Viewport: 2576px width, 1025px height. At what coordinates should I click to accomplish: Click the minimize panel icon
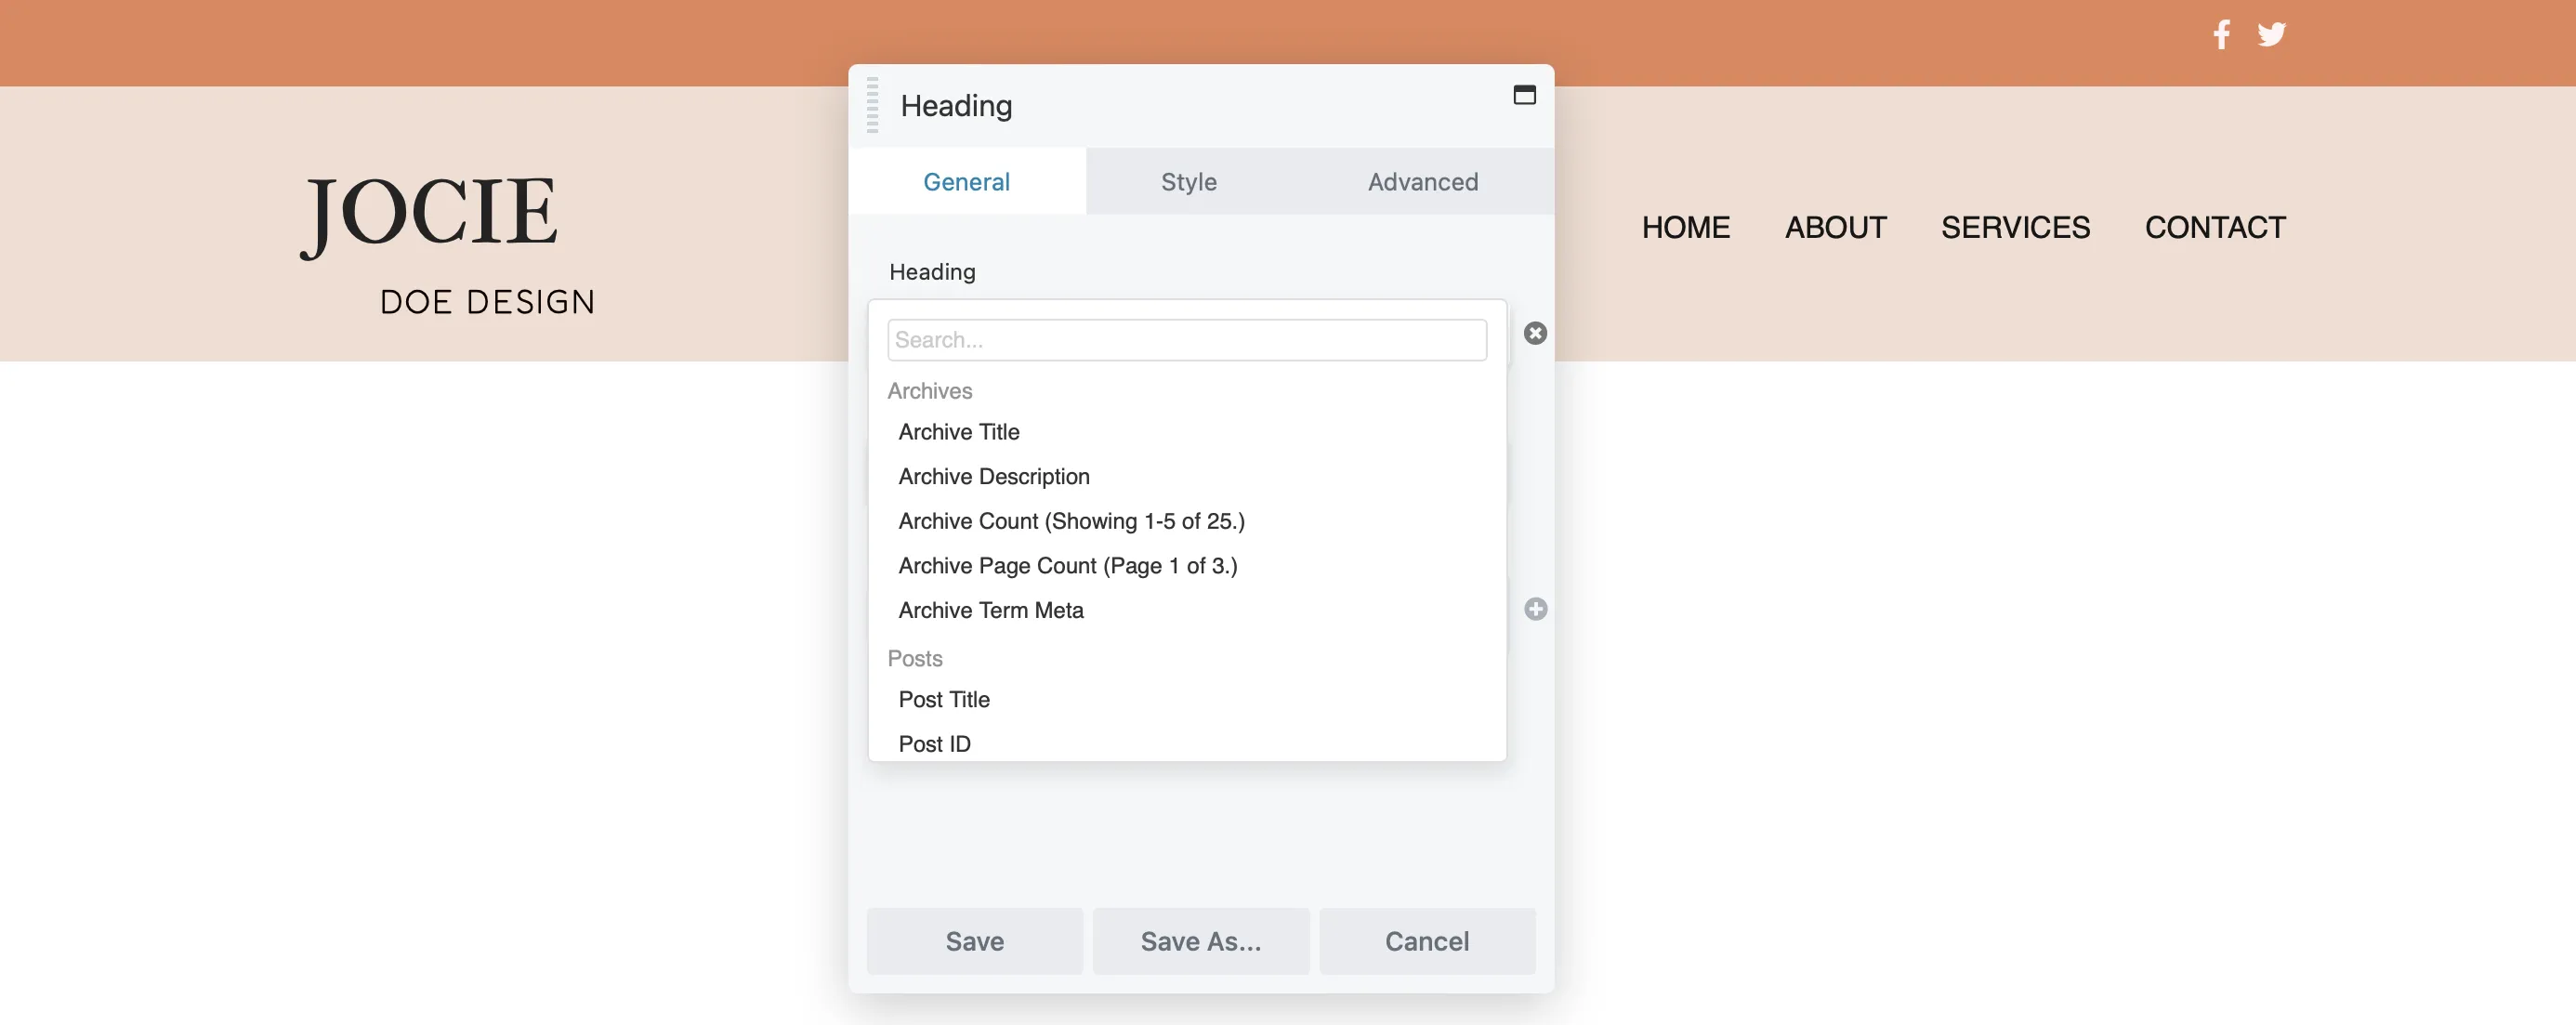[1525, 94]
